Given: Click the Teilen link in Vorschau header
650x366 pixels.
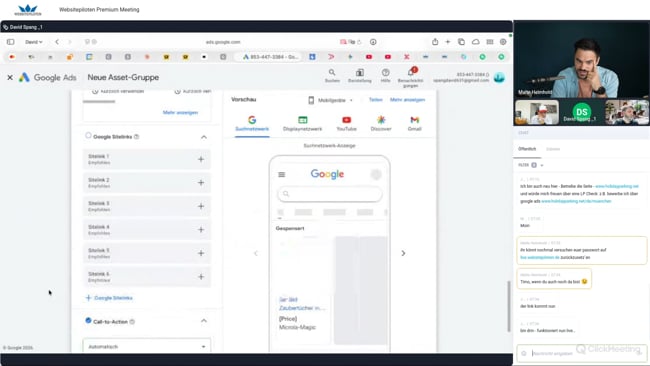Looking at the screenshot, I should [x=376, y=100].
